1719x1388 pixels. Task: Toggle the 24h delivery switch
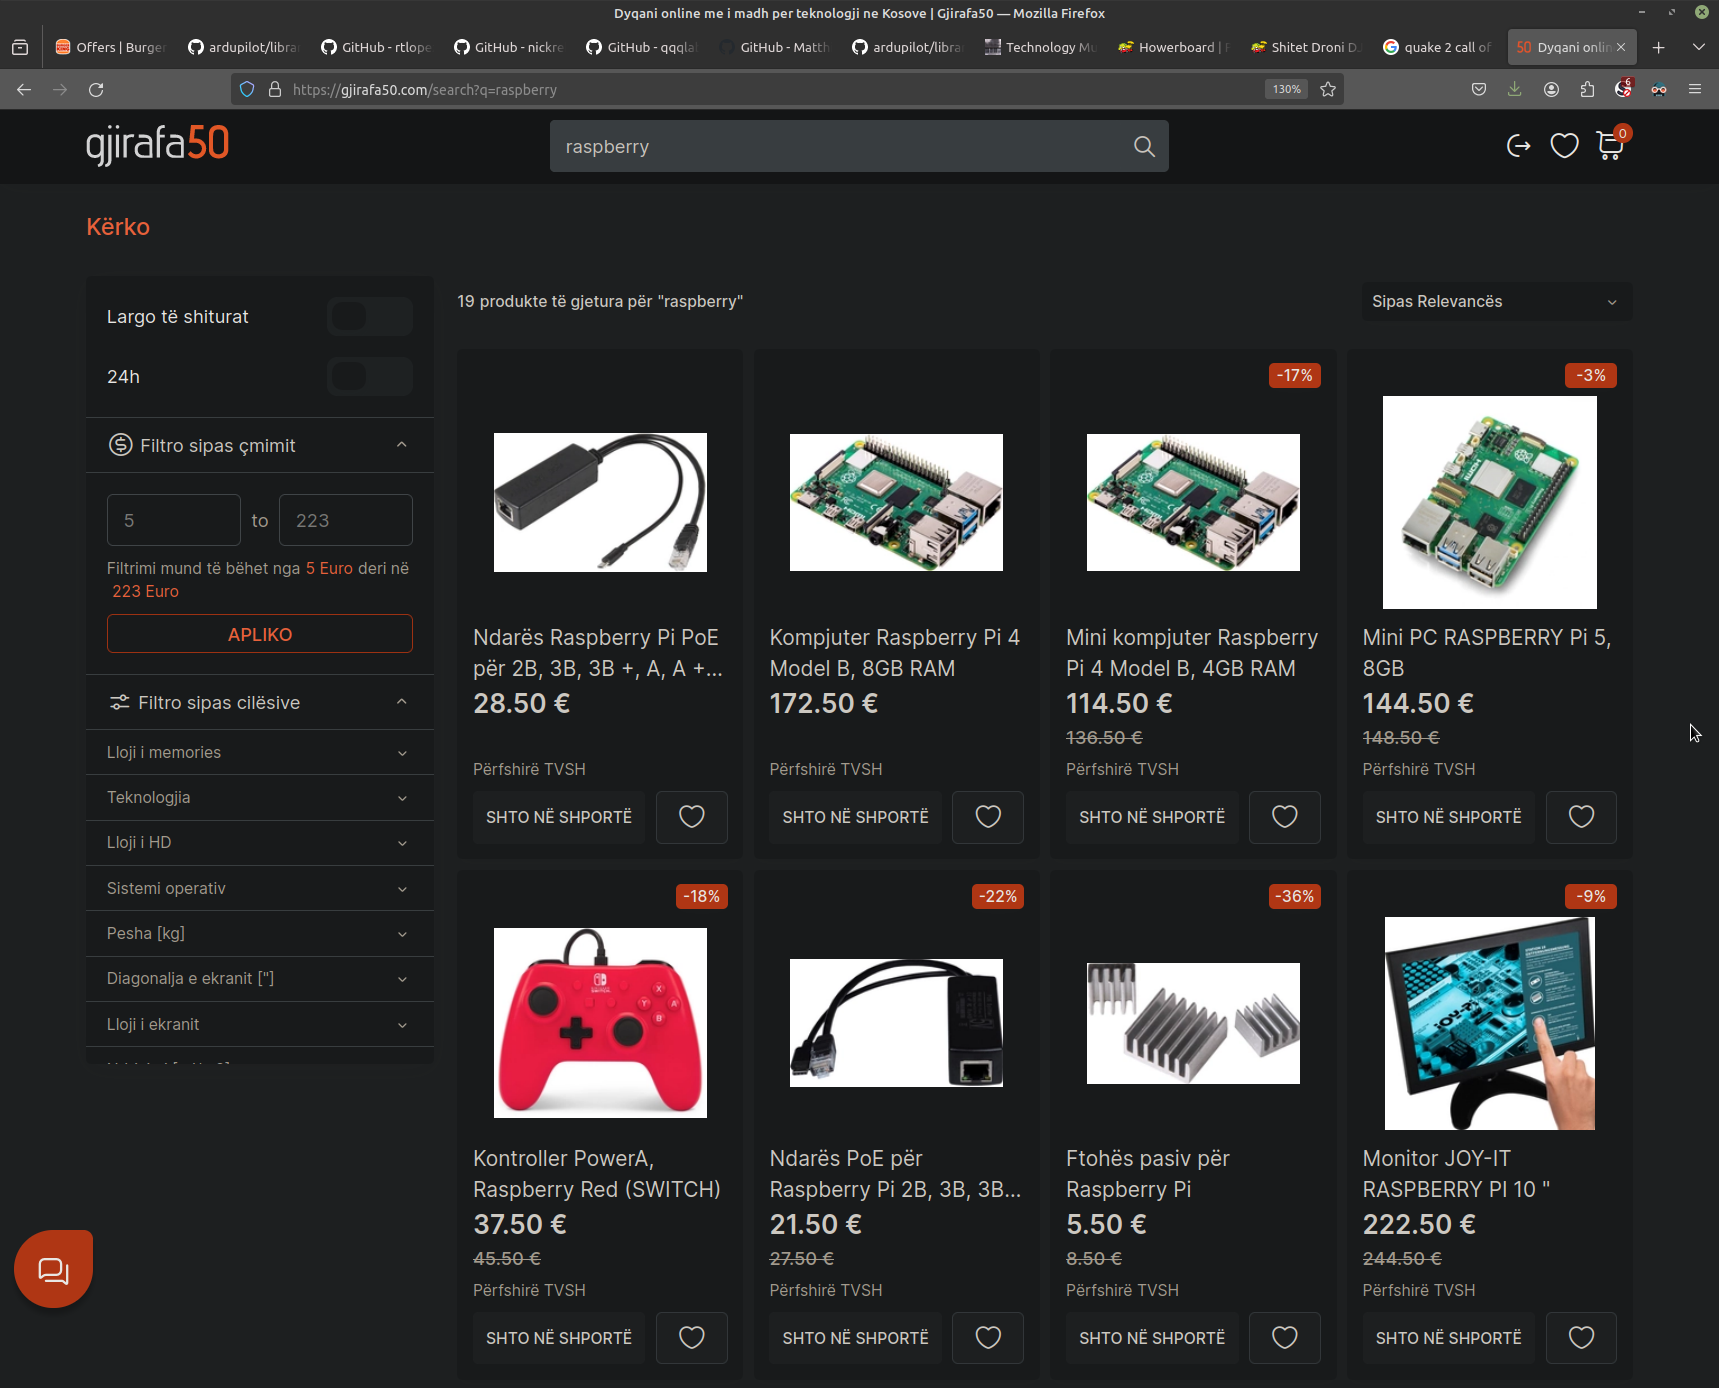click(370, 377)
